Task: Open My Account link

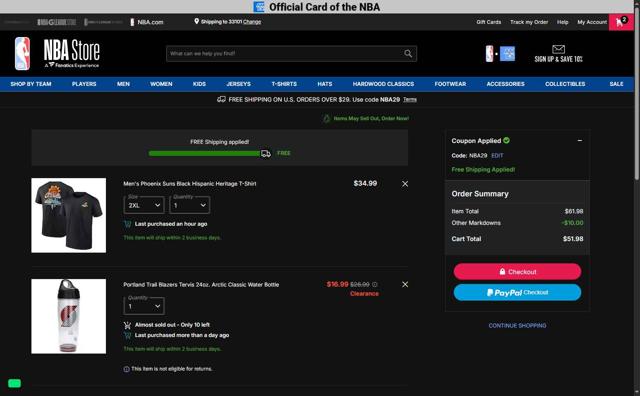Action: click(592, 22)
